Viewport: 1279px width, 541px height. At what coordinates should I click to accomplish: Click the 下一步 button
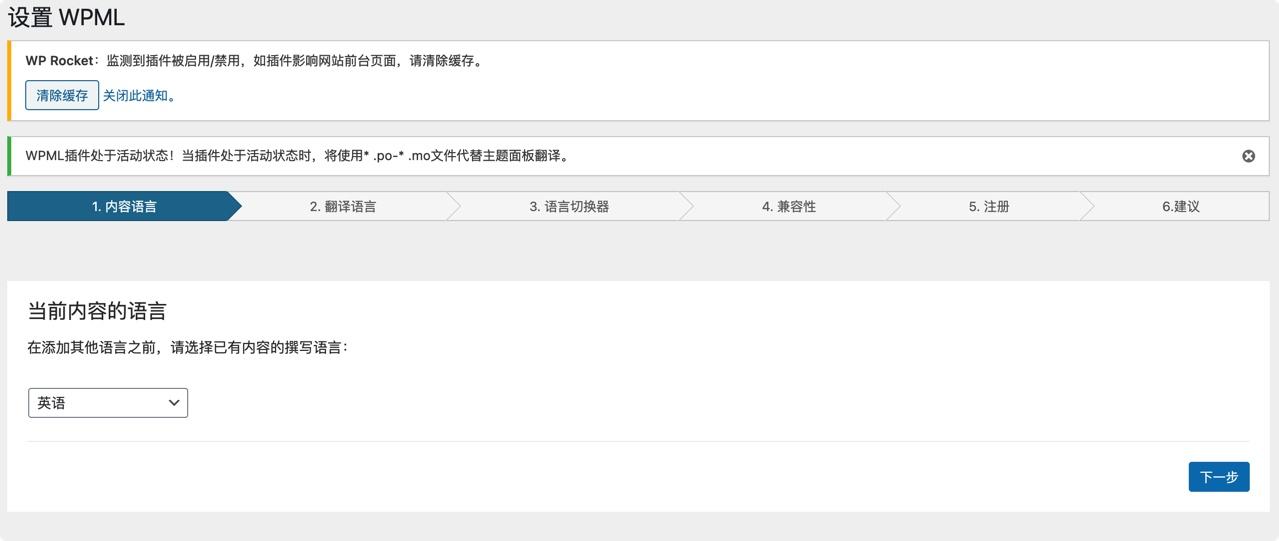1219,477
